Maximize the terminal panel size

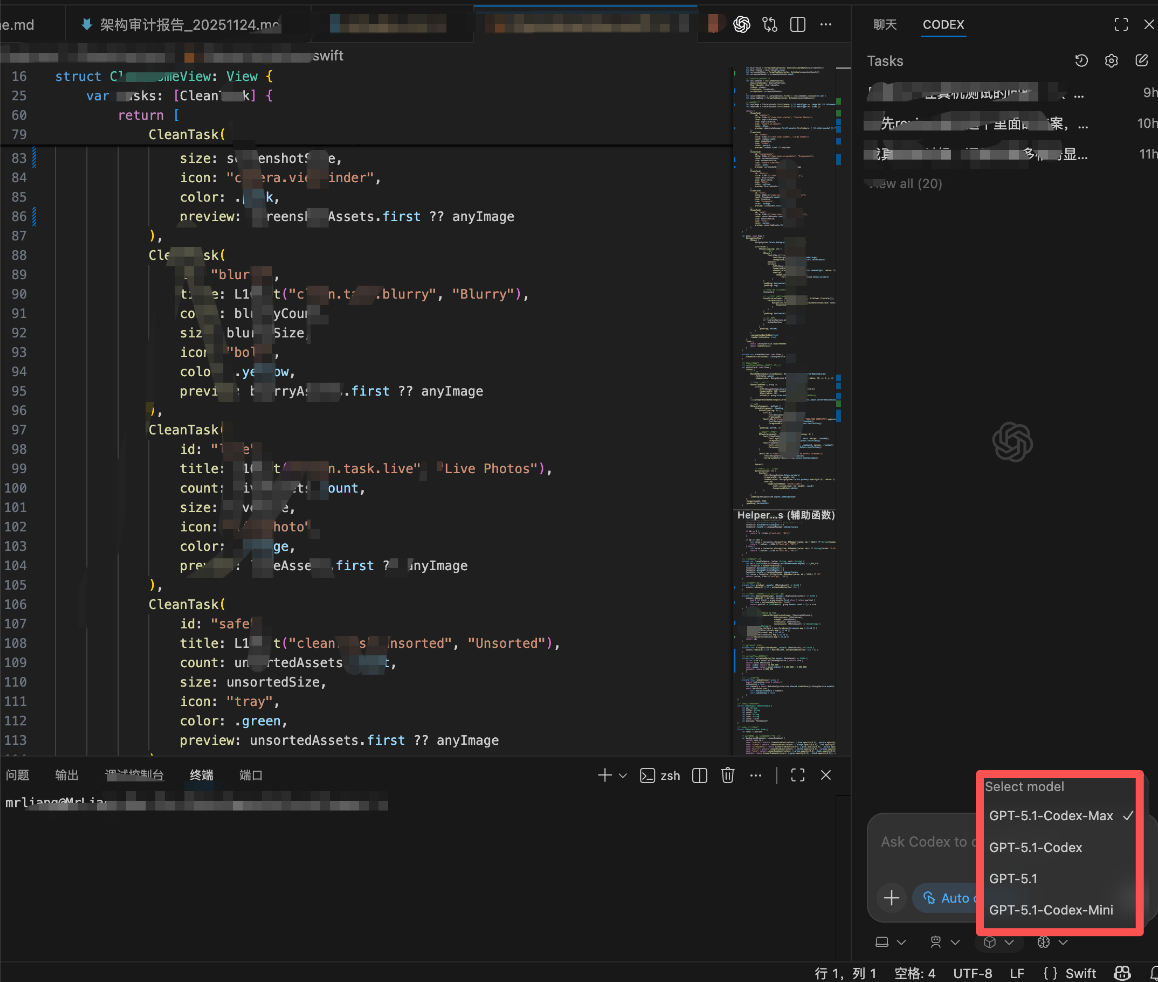pos(798,775)
